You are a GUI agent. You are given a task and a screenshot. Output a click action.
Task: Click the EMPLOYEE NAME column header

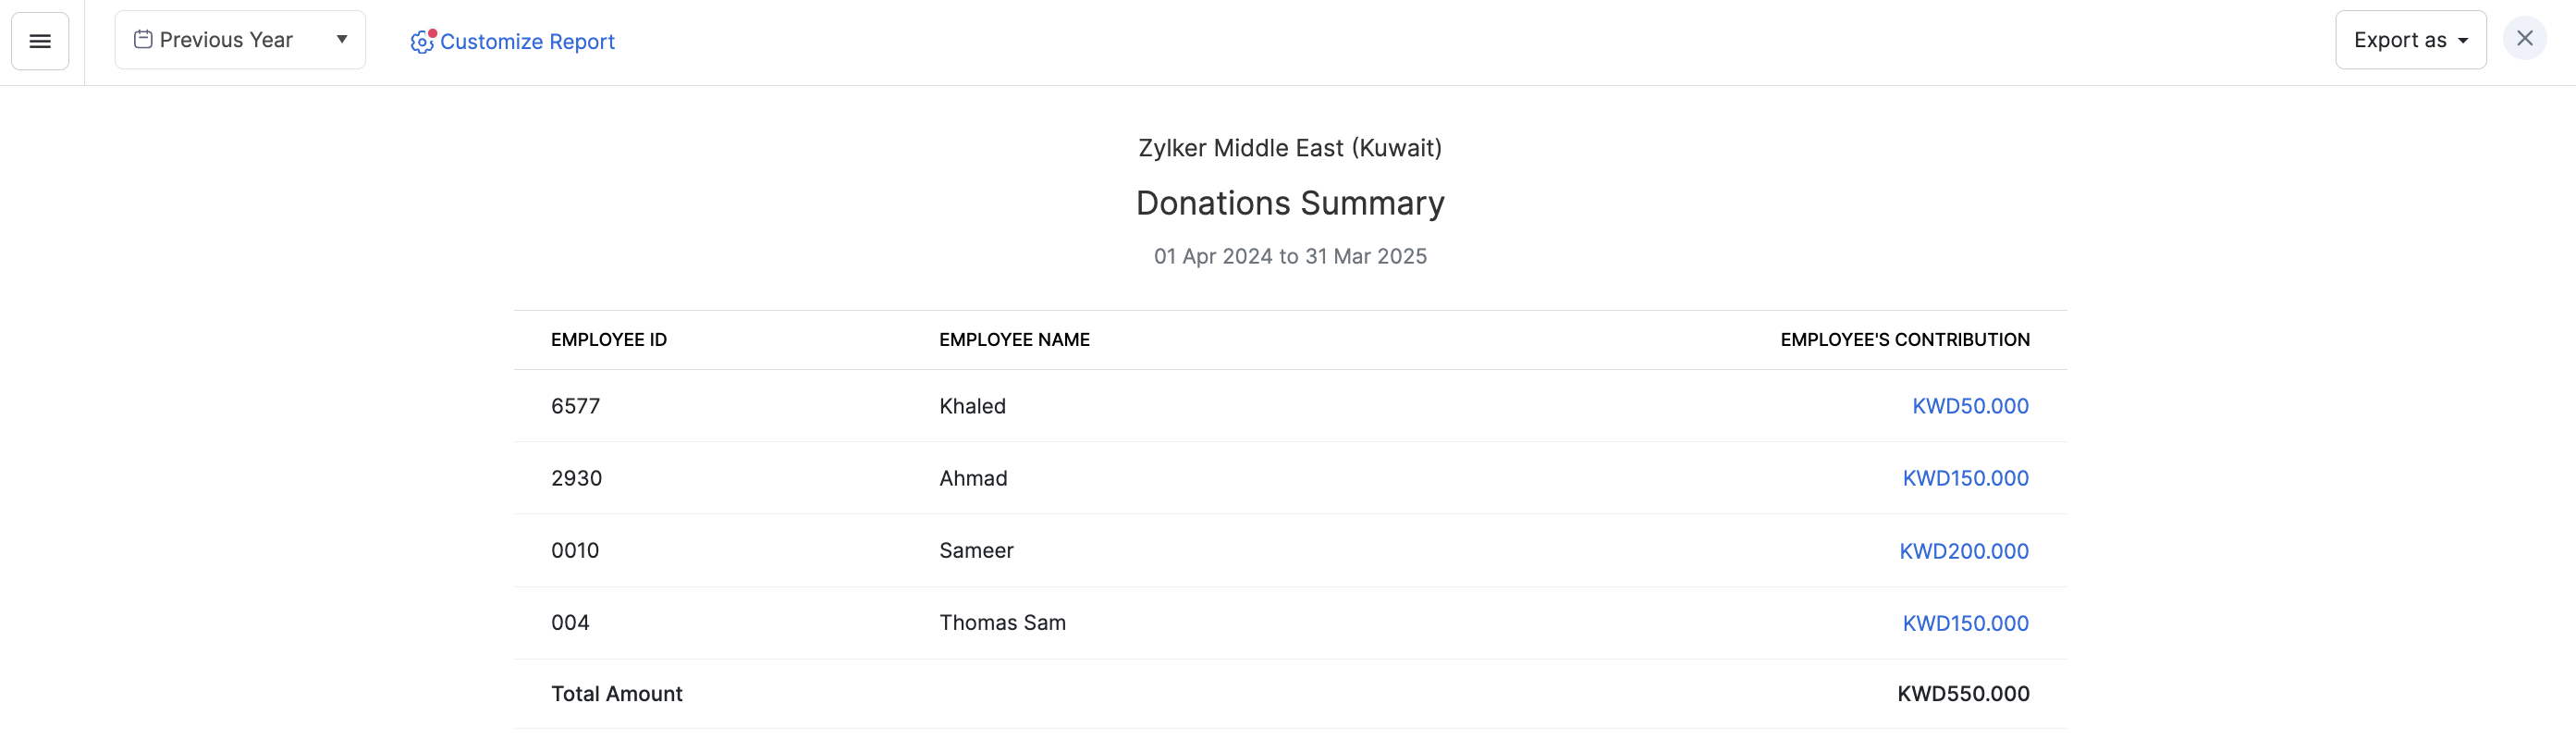[1014, 339]
